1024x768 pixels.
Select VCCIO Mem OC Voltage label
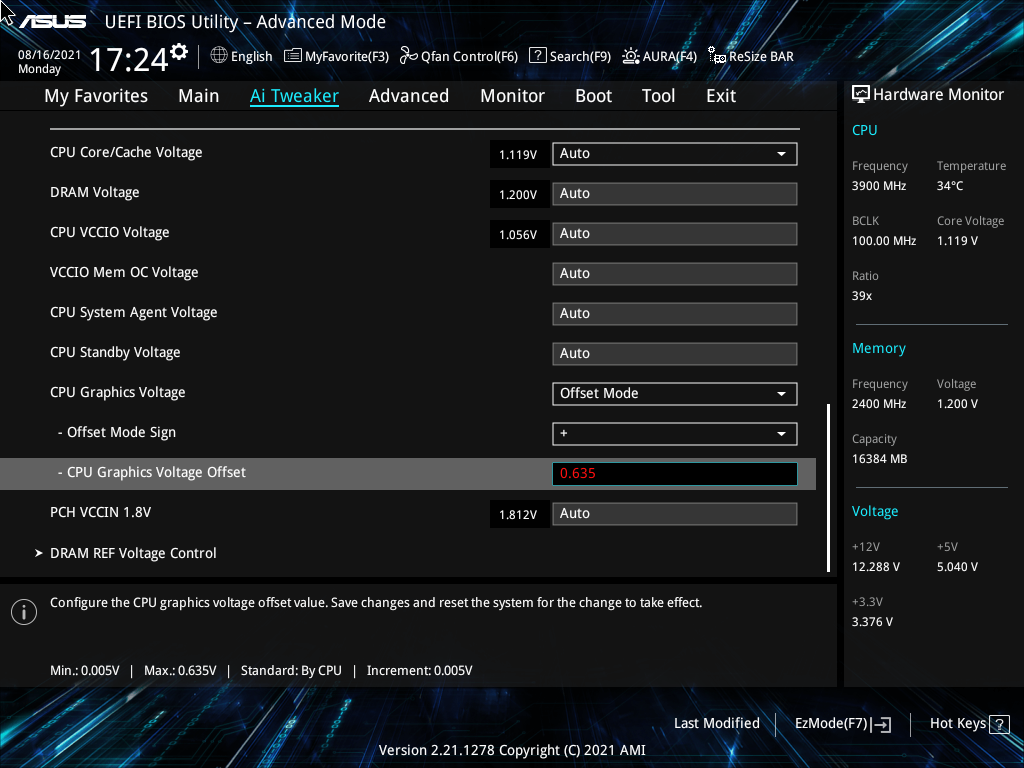(124, 272)
